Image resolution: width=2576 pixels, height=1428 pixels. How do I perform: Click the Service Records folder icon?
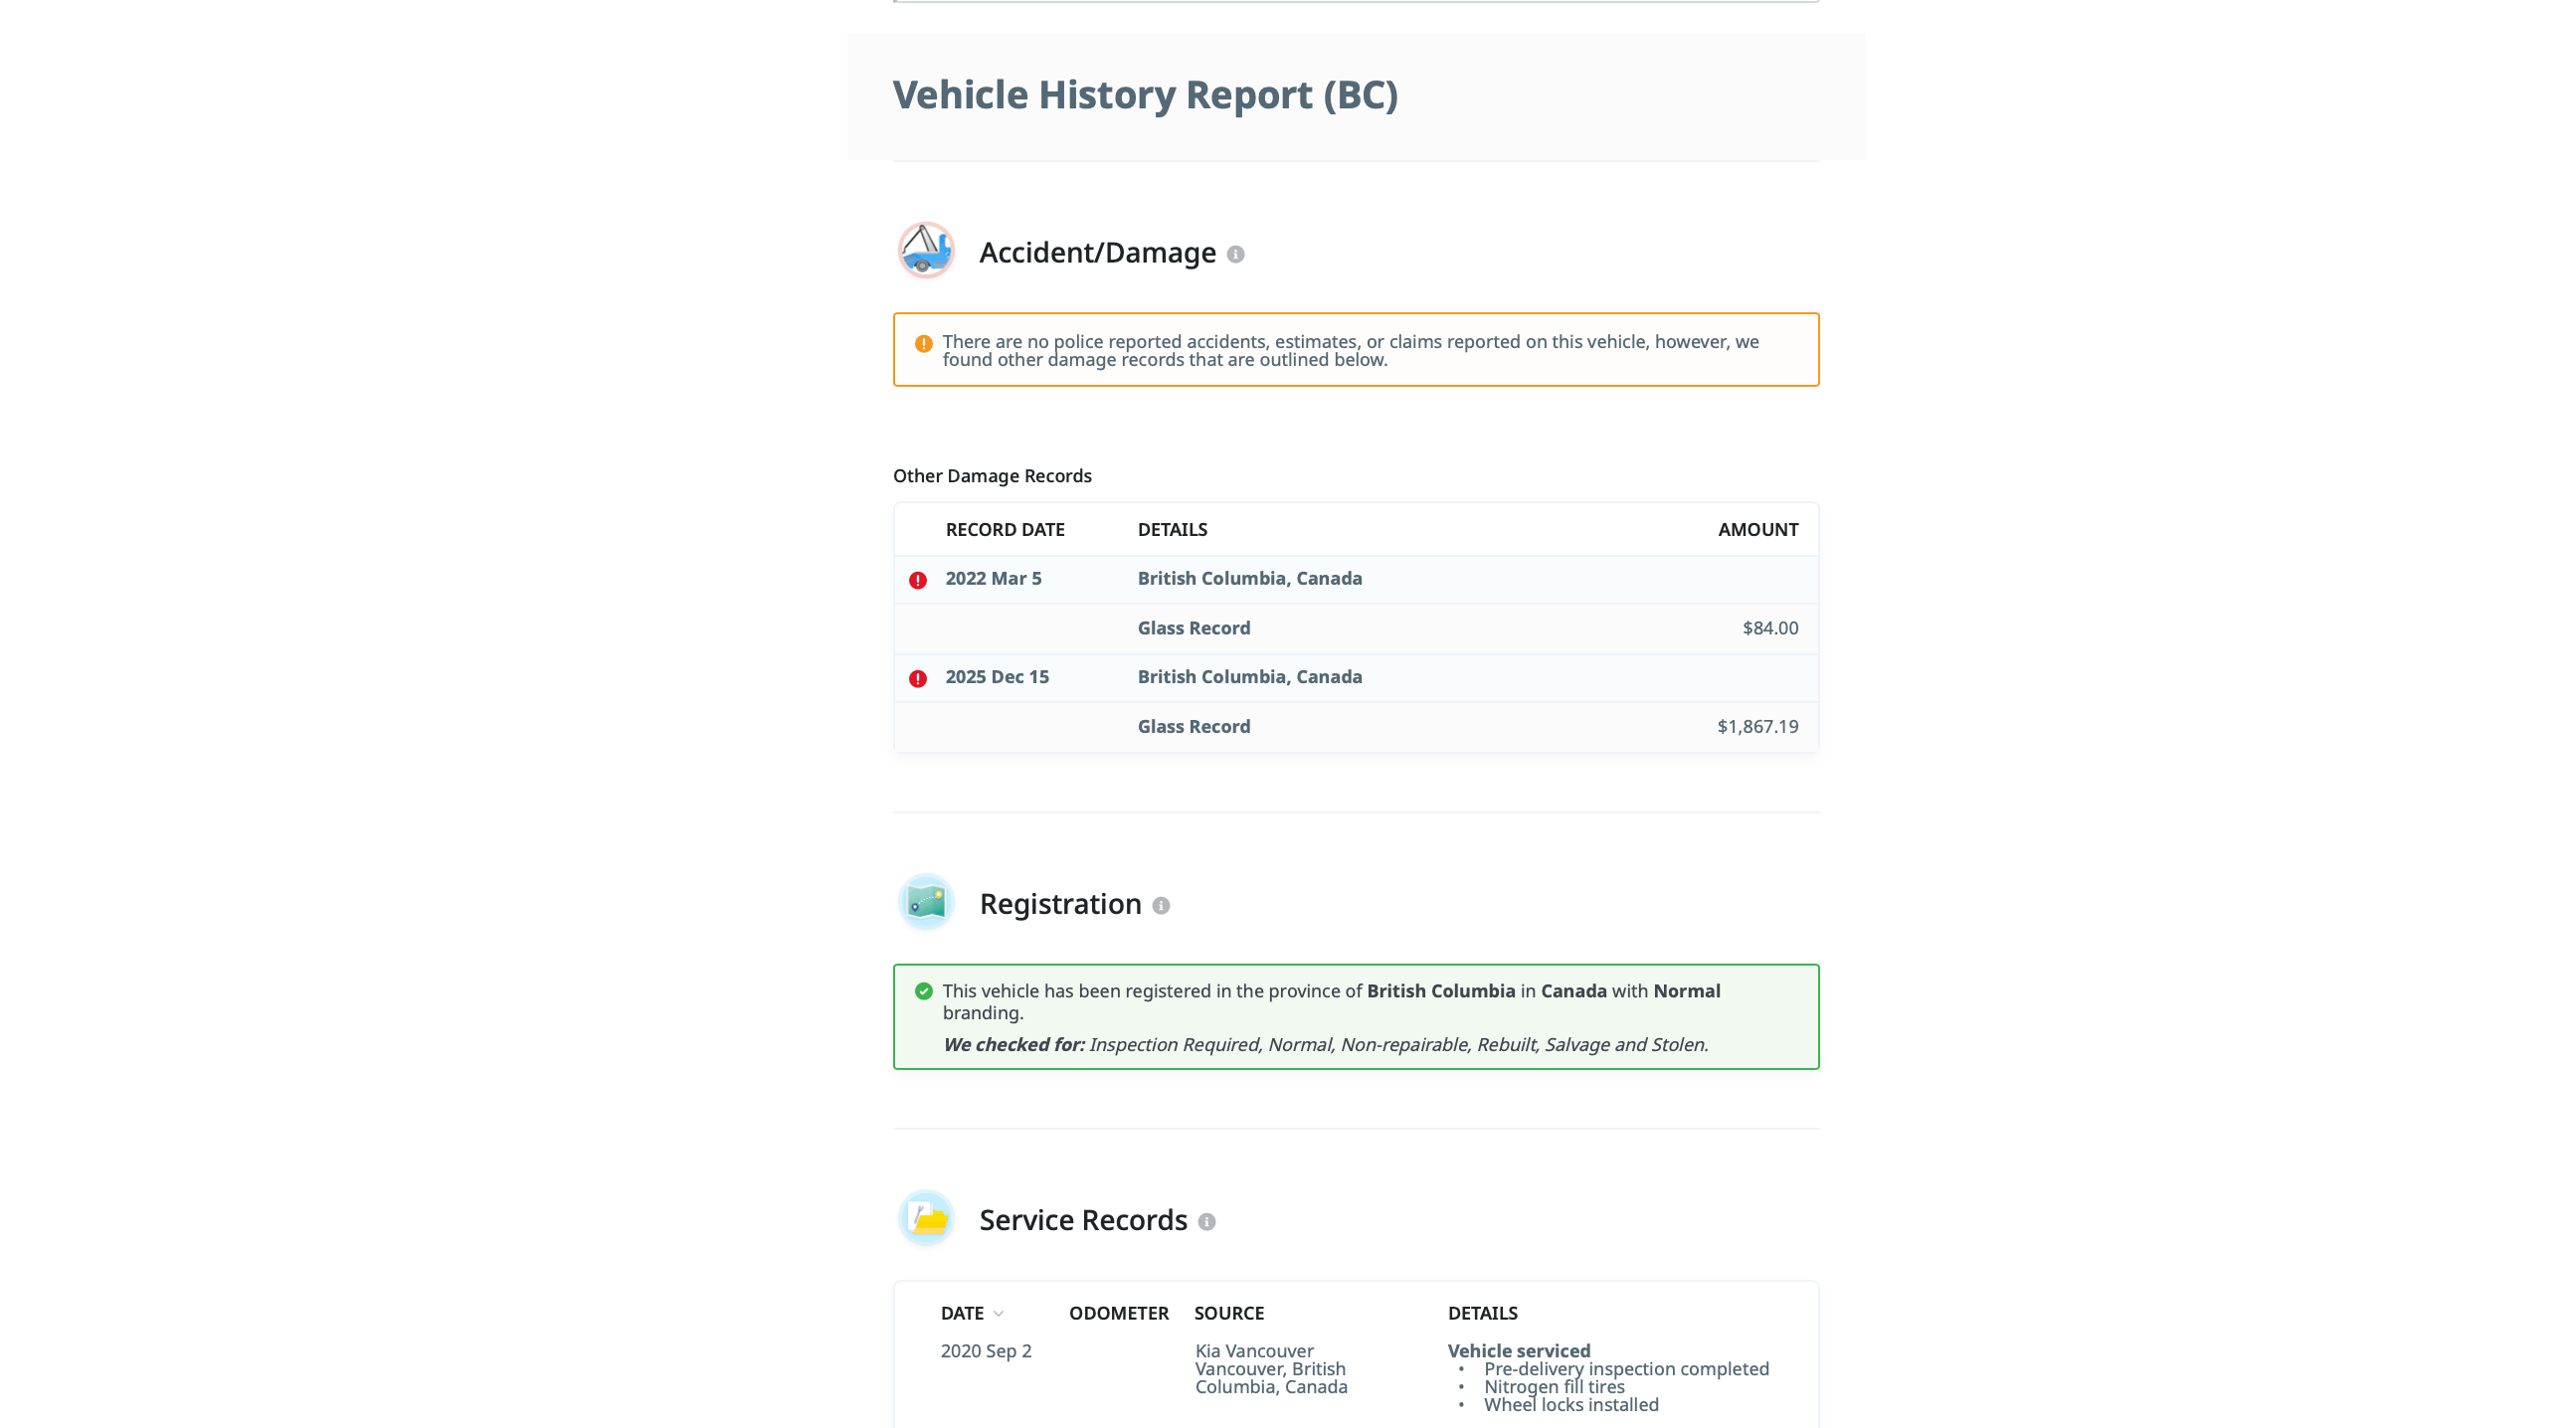point(925,1218)
